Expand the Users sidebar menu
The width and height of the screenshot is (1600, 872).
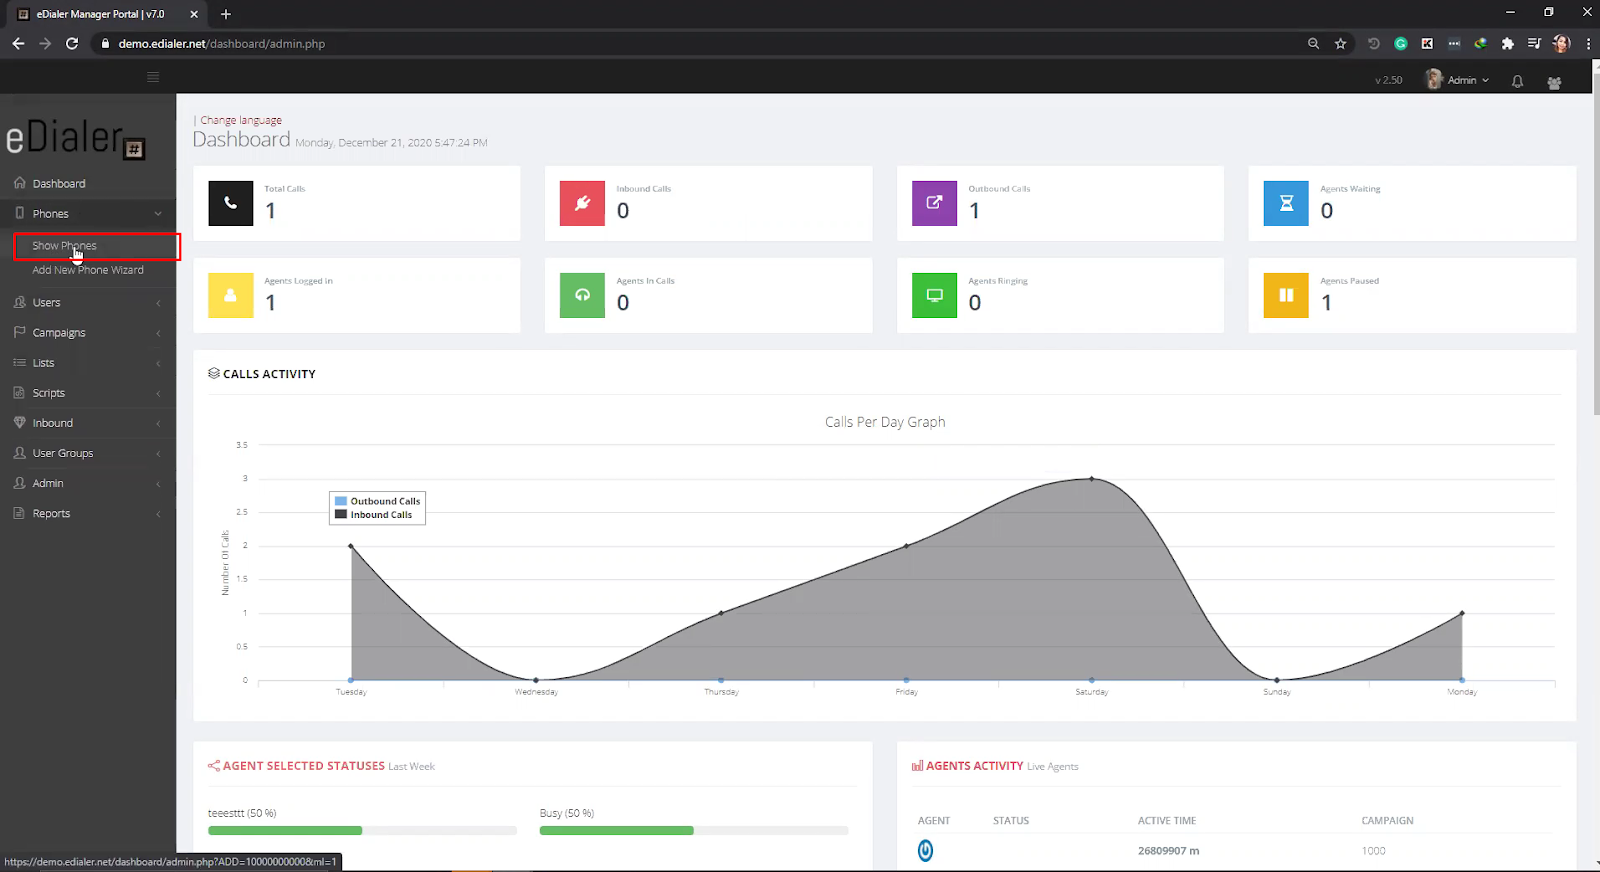pos(88,302)
